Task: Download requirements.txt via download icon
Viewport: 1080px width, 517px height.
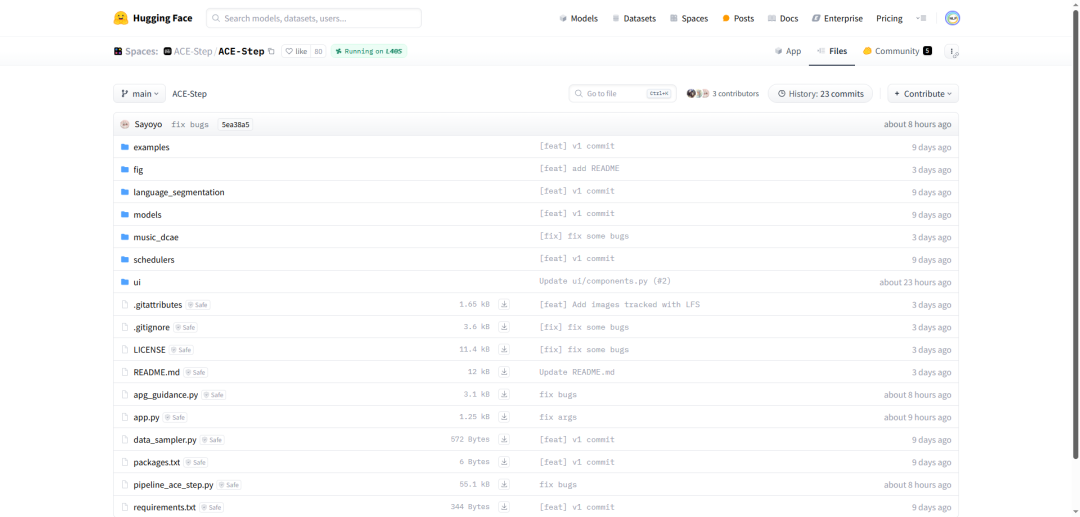Action: tap(504, 507)
